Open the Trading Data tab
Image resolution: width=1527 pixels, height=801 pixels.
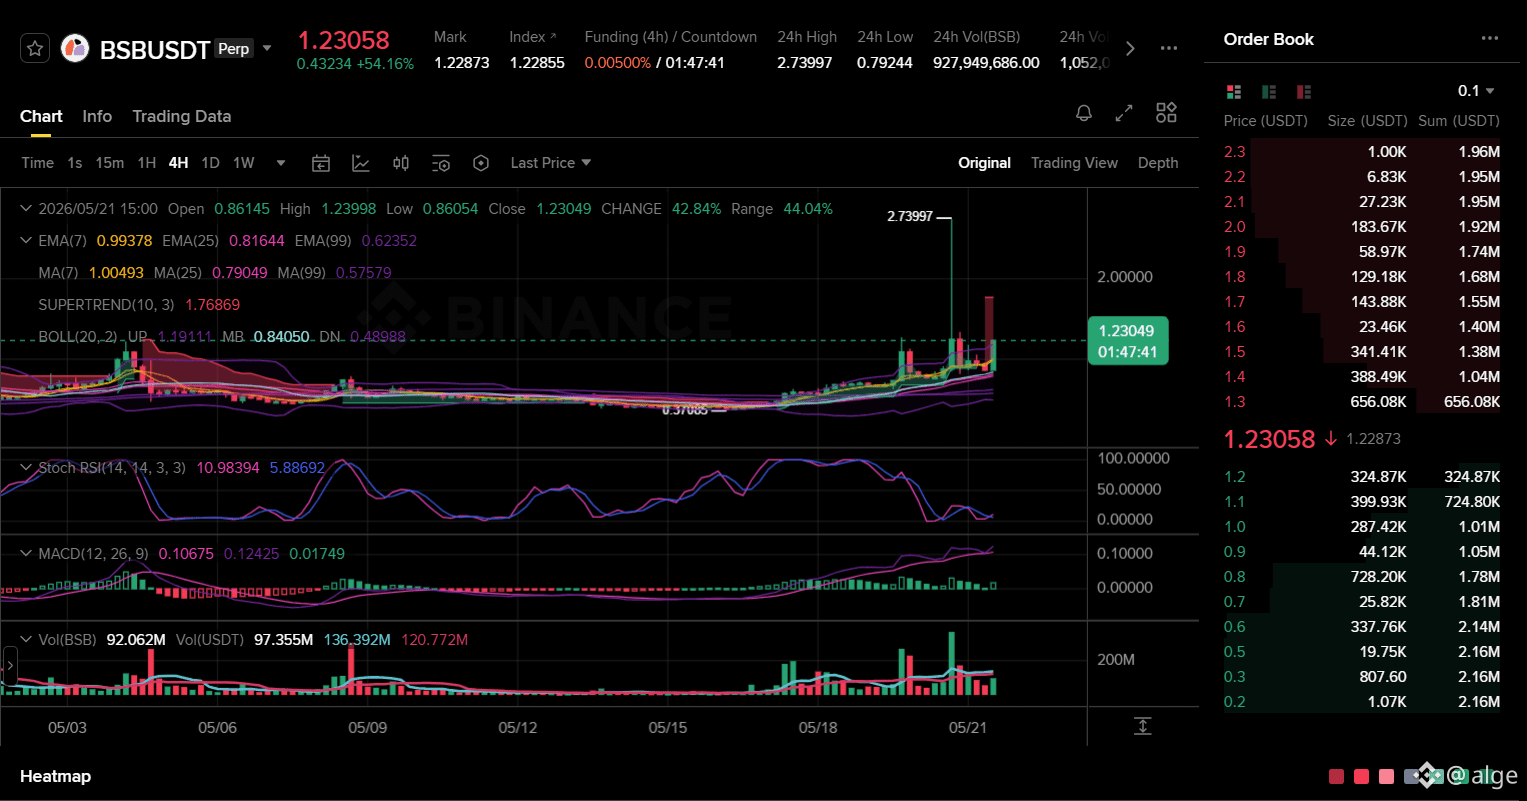click(182, 116)
